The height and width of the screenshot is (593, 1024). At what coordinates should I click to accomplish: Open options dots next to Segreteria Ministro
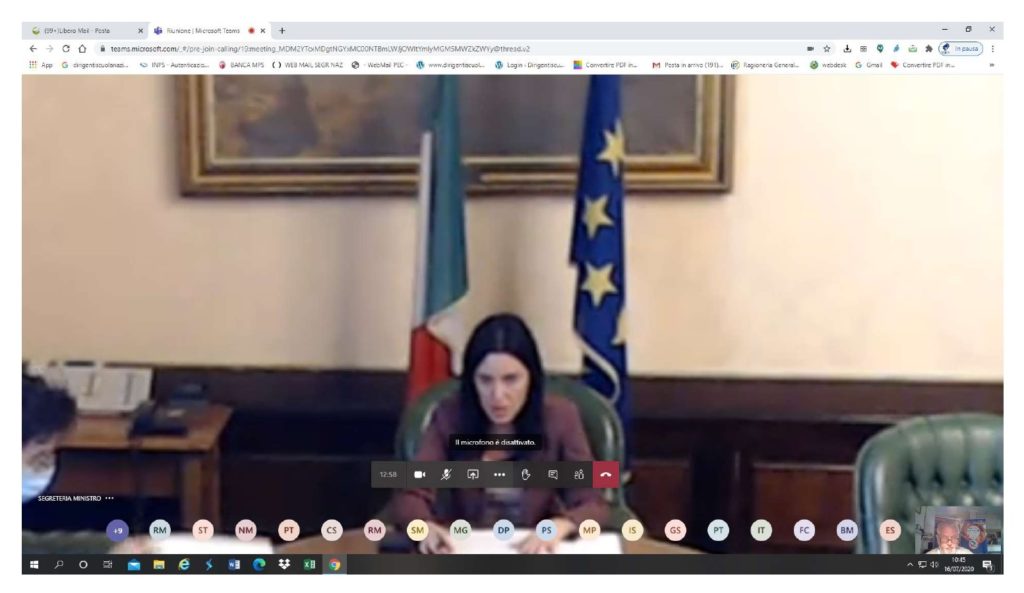(x=109, y=498)
